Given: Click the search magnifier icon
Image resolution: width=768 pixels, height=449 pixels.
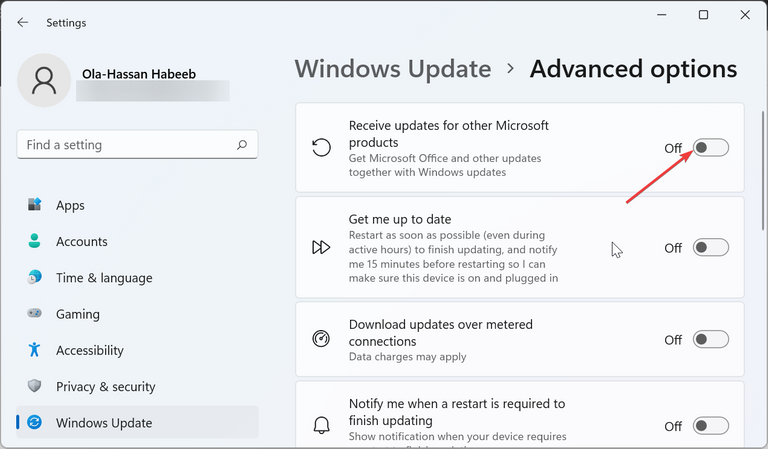Looking at the screenshot, I should pos(241,145).
